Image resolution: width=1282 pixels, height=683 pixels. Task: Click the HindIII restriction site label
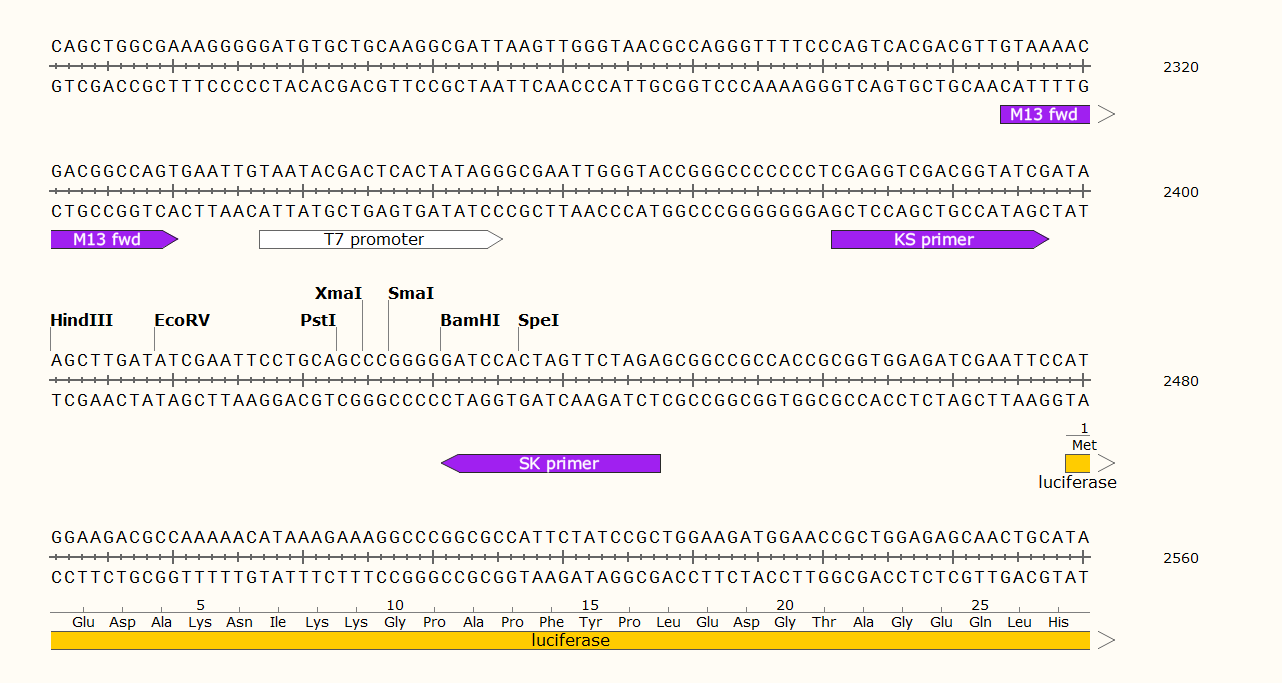82,321
